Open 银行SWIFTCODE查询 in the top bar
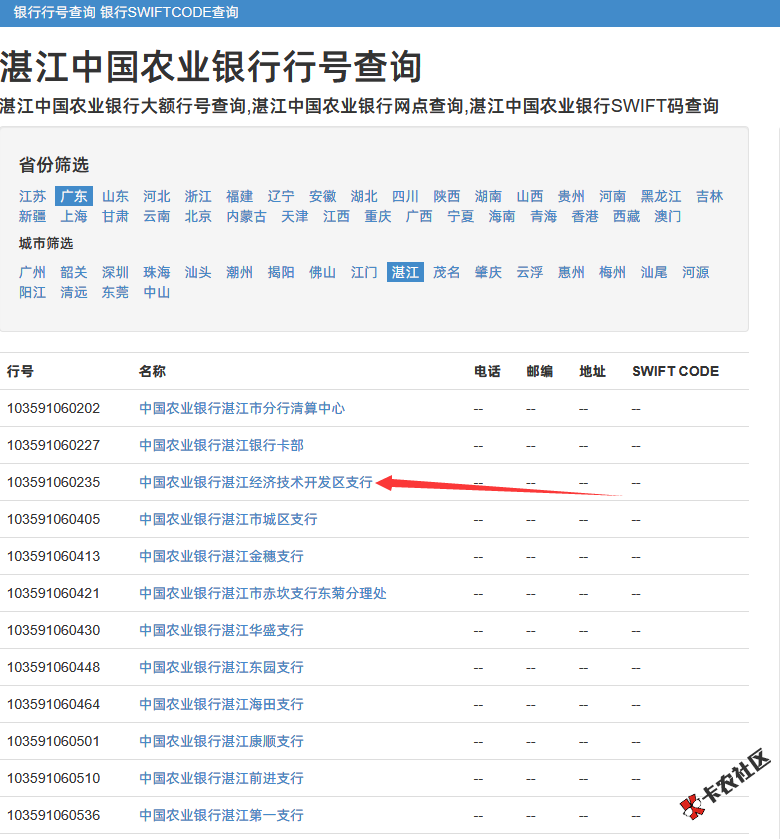The height and width of the screenshot is (839, 780). click(x=169, y=12)
